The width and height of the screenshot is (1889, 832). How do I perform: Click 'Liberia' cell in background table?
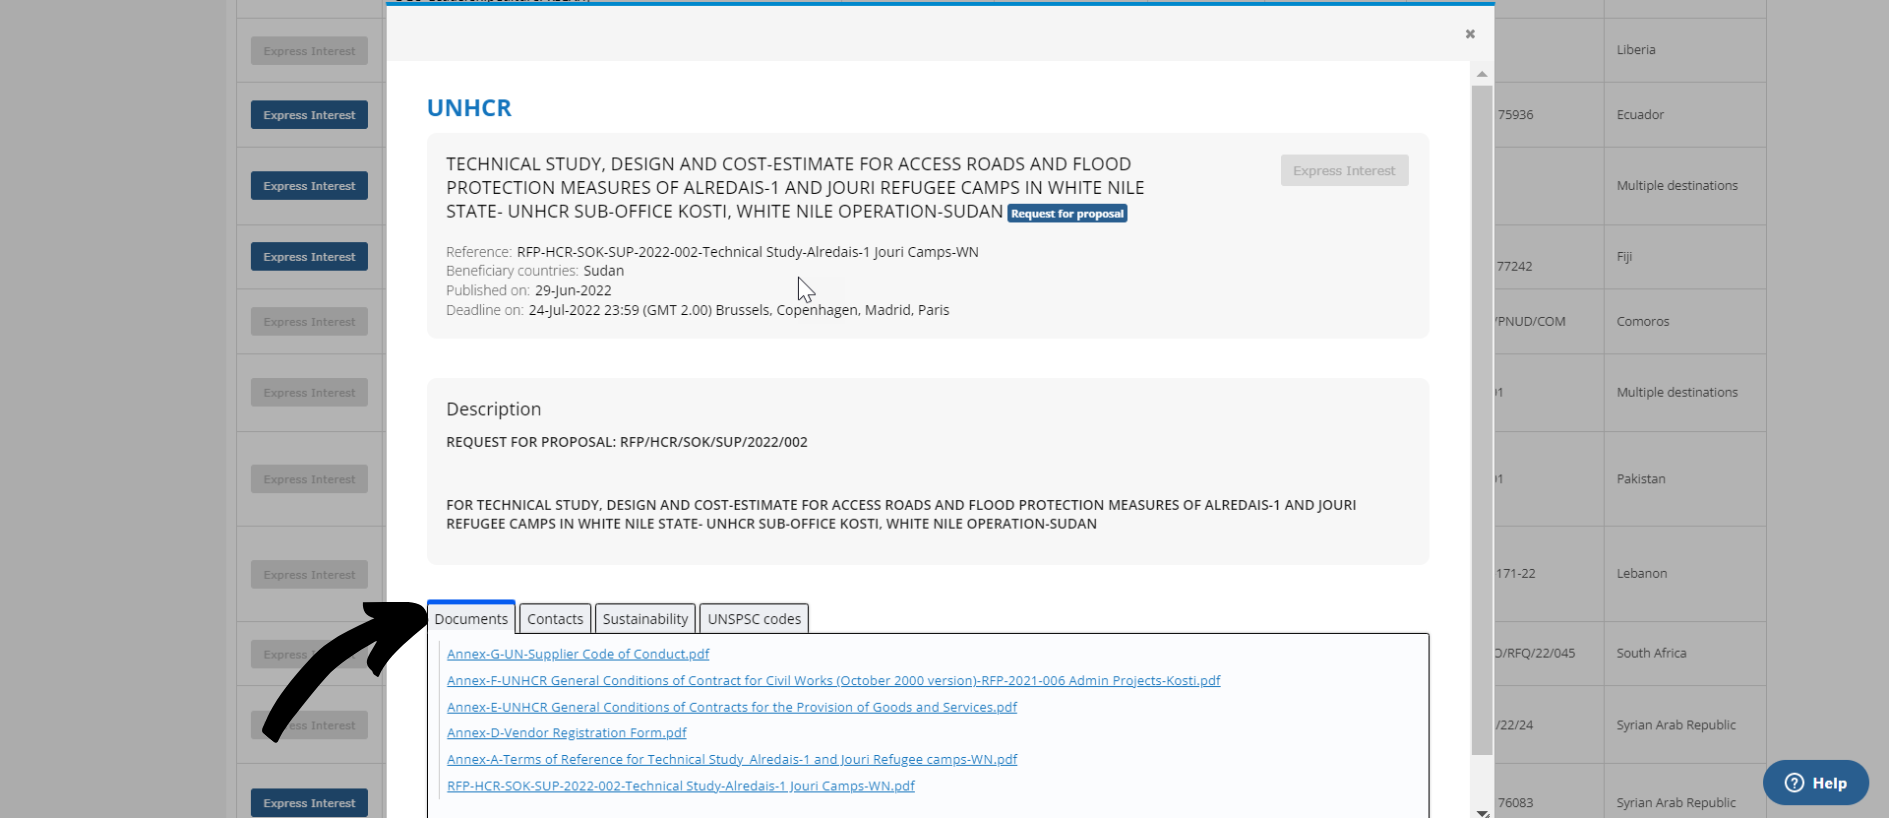pos(1636,50)
